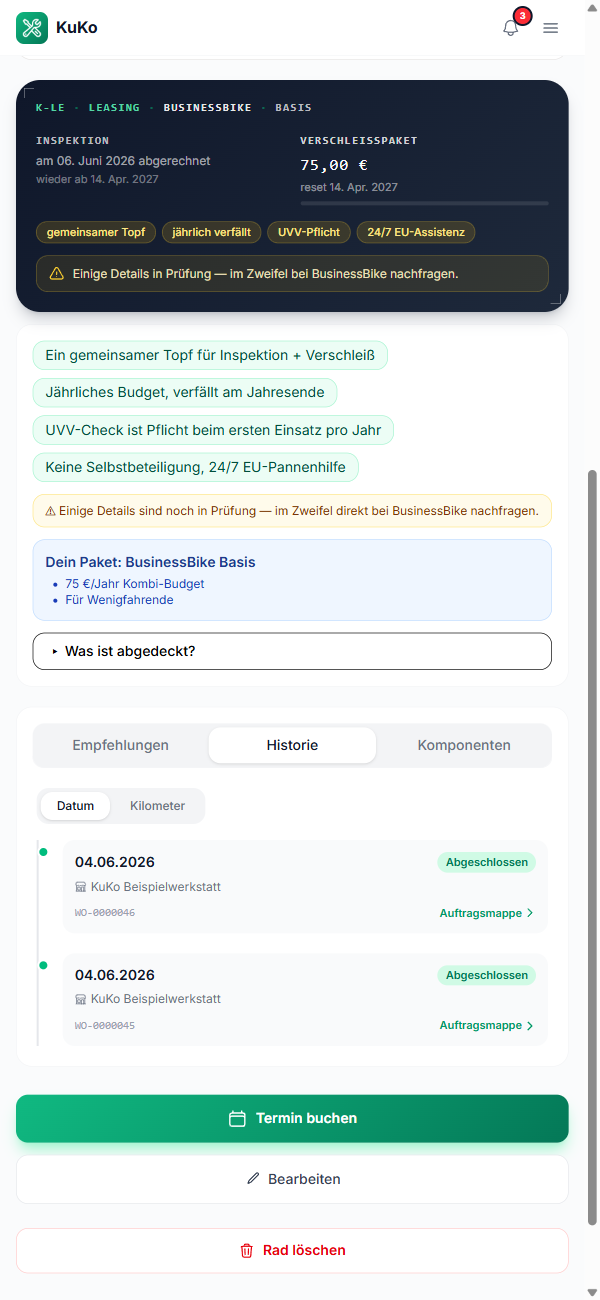
Task: Click the Rad löschen button
Action: coord(292,1250)
